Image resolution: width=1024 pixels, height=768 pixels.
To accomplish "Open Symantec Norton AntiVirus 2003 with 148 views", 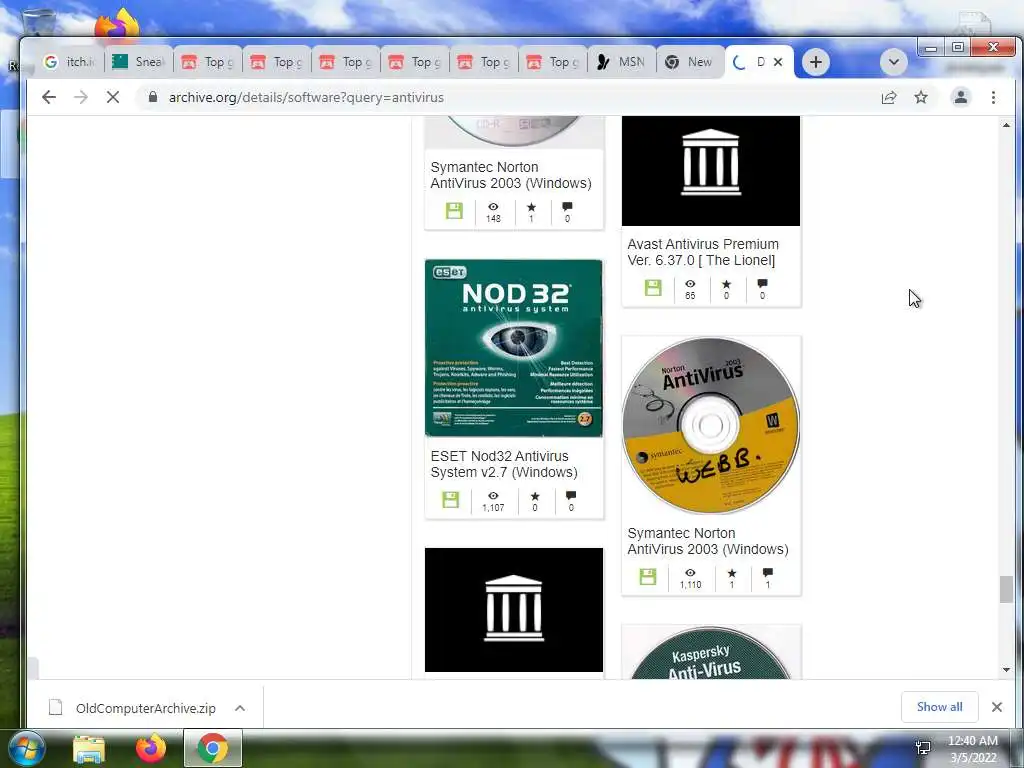I will [511, 175].
